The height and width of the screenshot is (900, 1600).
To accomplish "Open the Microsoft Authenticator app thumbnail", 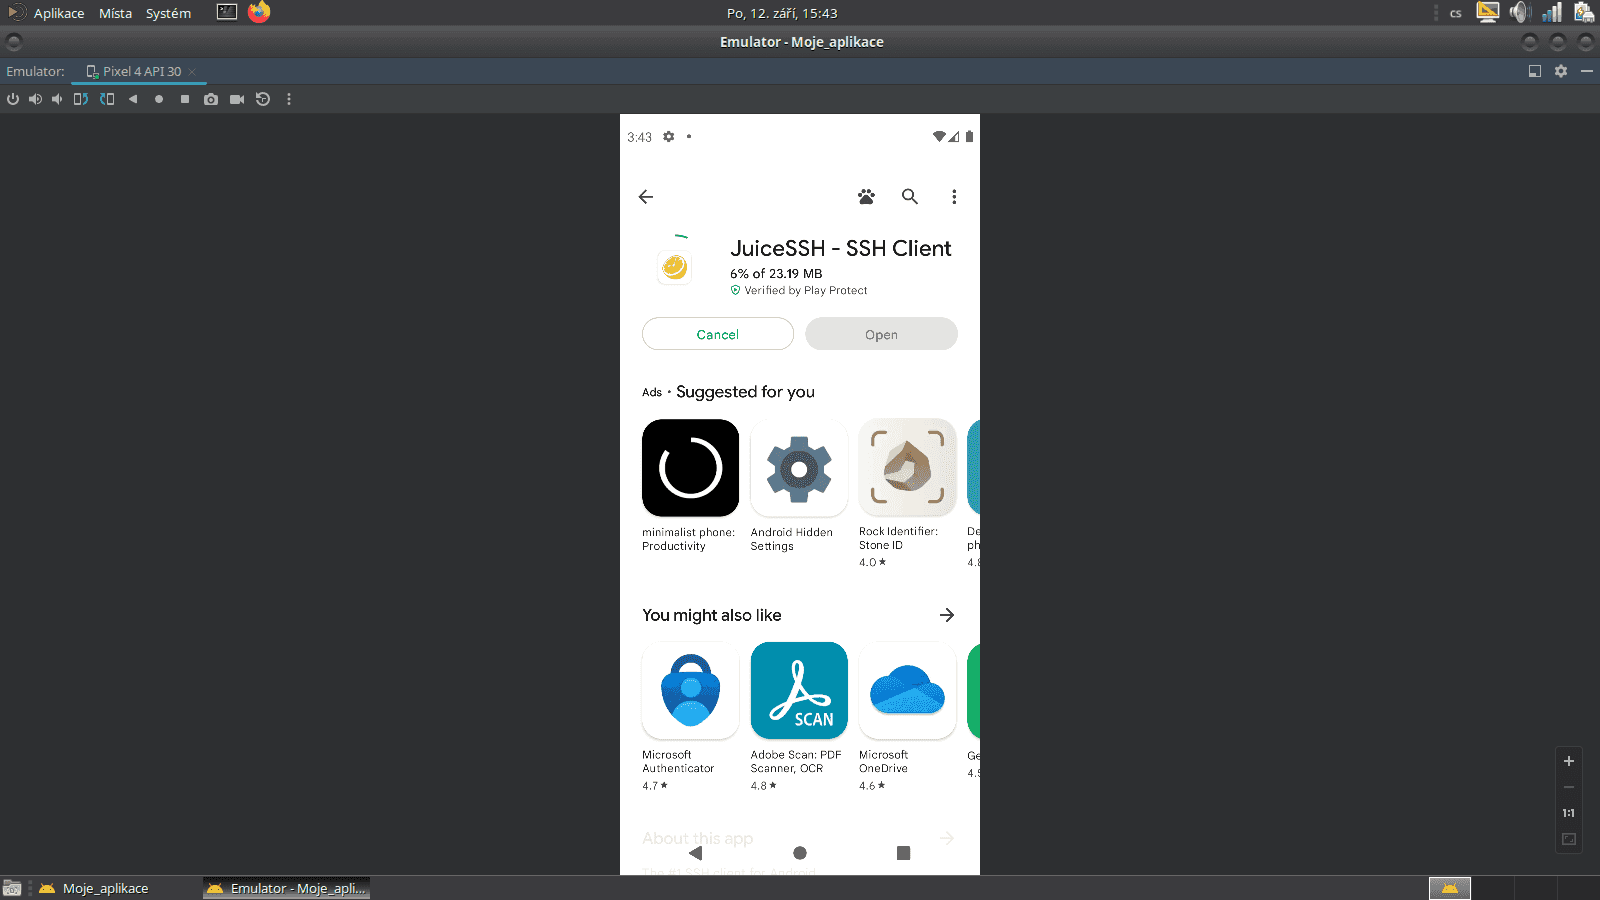I will (690, 691).
